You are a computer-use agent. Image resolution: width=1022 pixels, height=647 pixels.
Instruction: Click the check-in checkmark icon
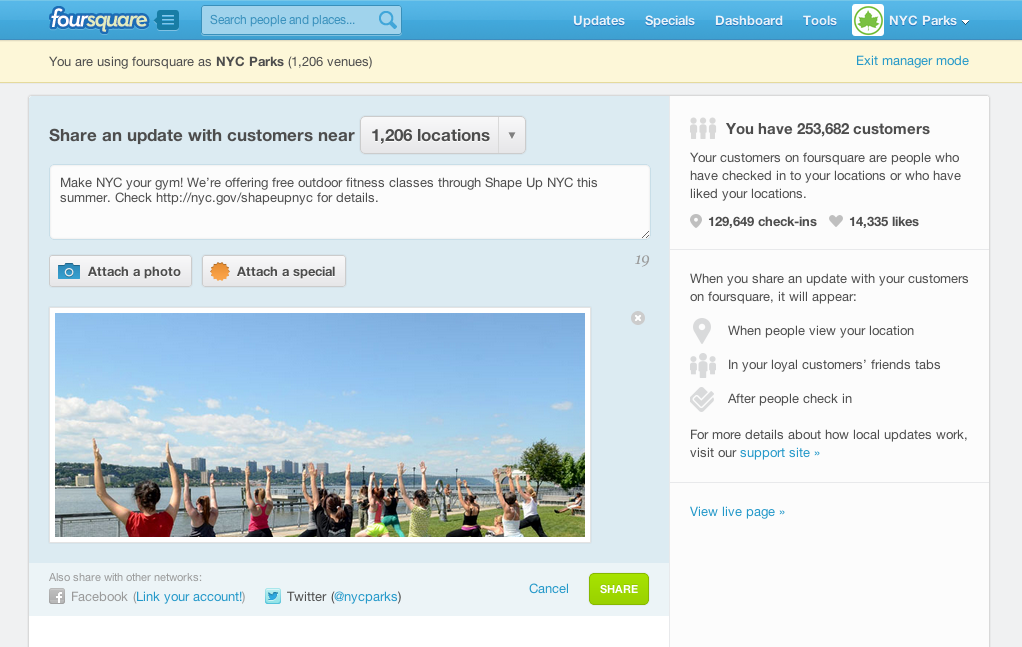(702, 399)
